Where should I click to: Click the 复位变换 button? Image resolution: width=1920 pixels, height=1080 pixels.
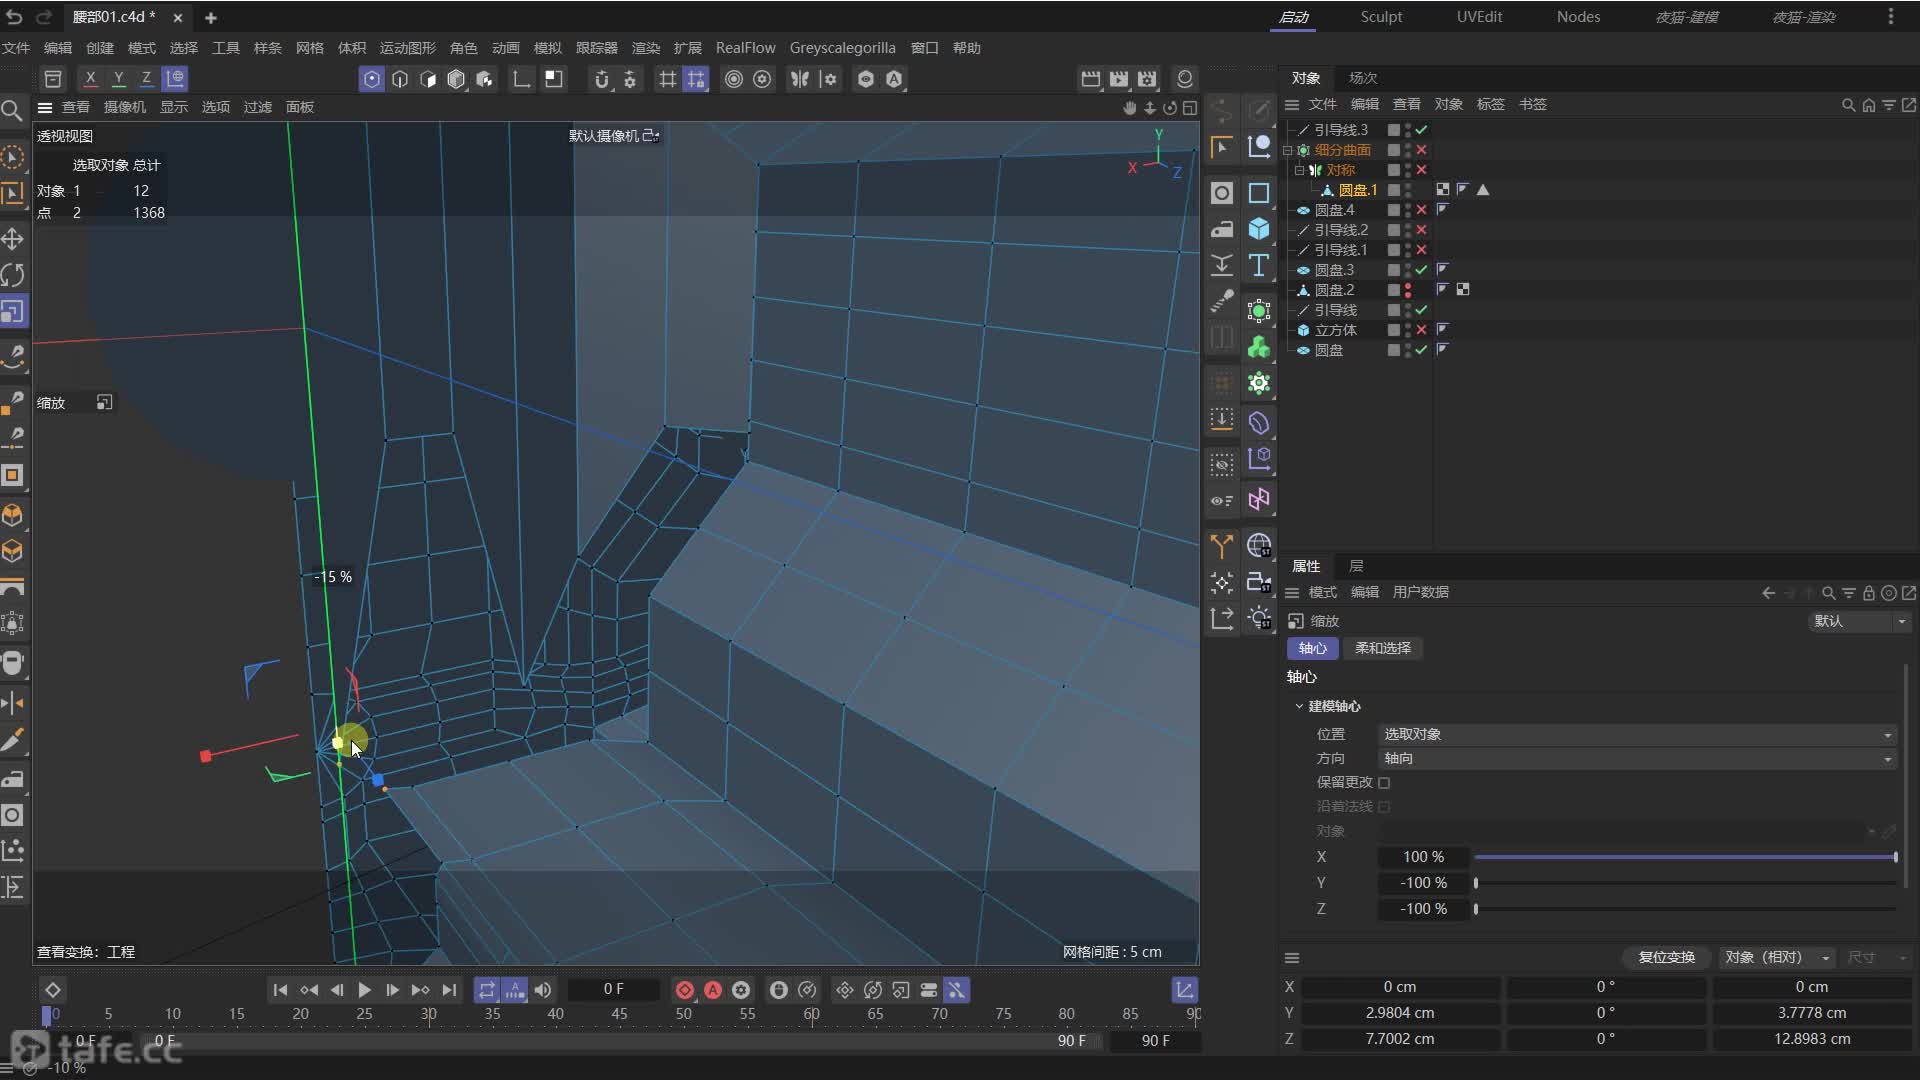point(1666,958)
